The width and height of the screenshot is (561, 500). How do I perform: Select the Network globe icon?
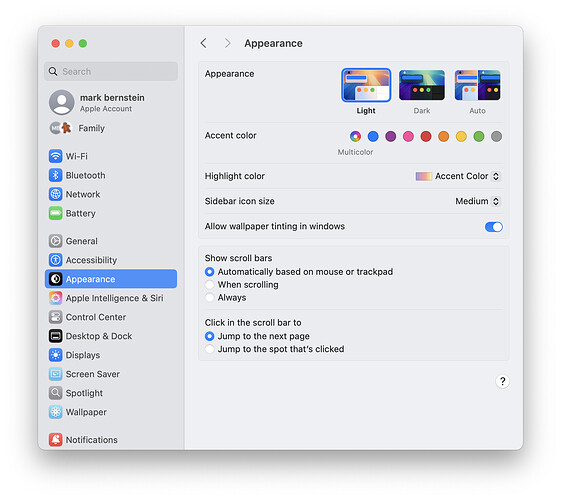pos(55,194)
